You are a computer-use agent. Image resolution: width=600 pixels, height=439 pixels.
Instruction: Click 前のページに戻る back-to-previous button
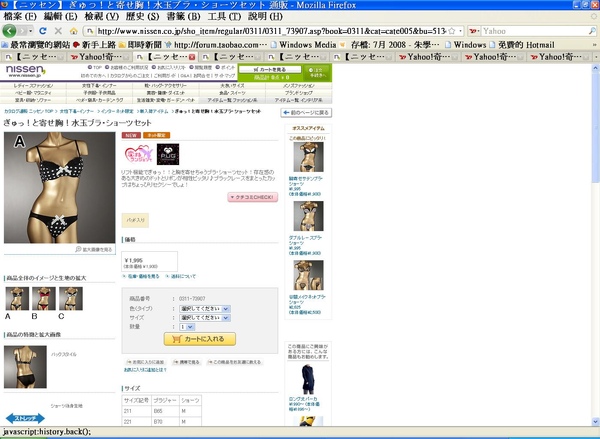click(x=306, y=113)
